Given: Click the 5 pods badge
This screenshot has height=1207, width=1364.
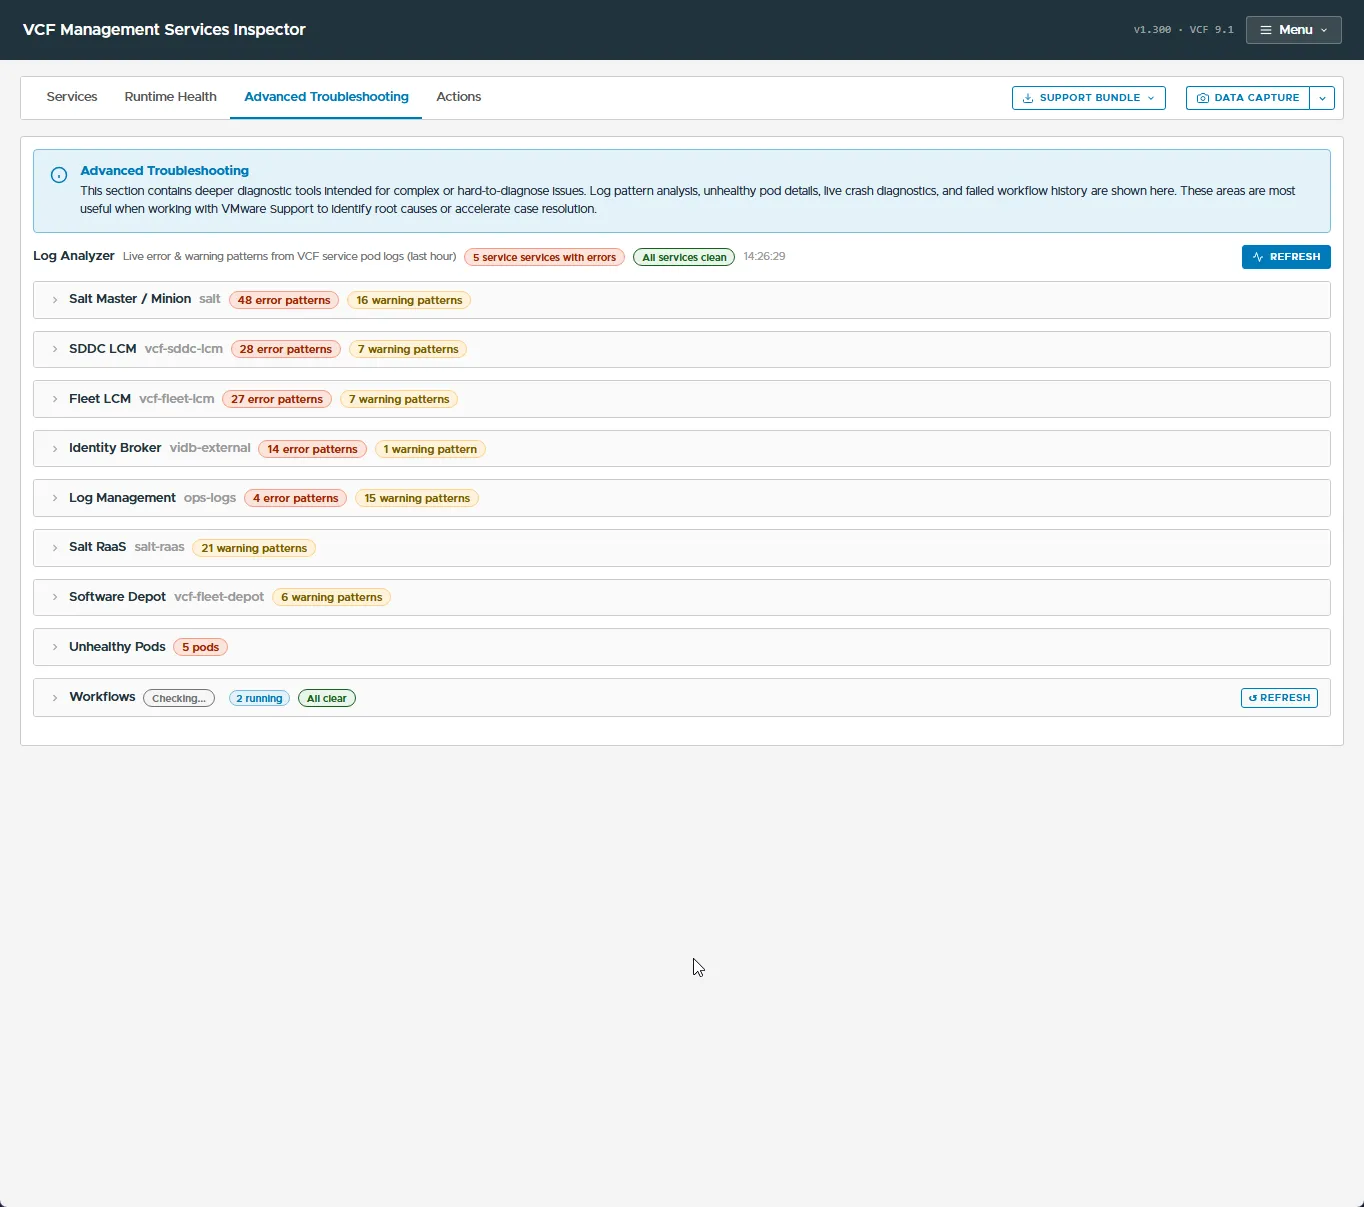Looking at the screenshot, I should pyautogui.click(x=200, y=647).
